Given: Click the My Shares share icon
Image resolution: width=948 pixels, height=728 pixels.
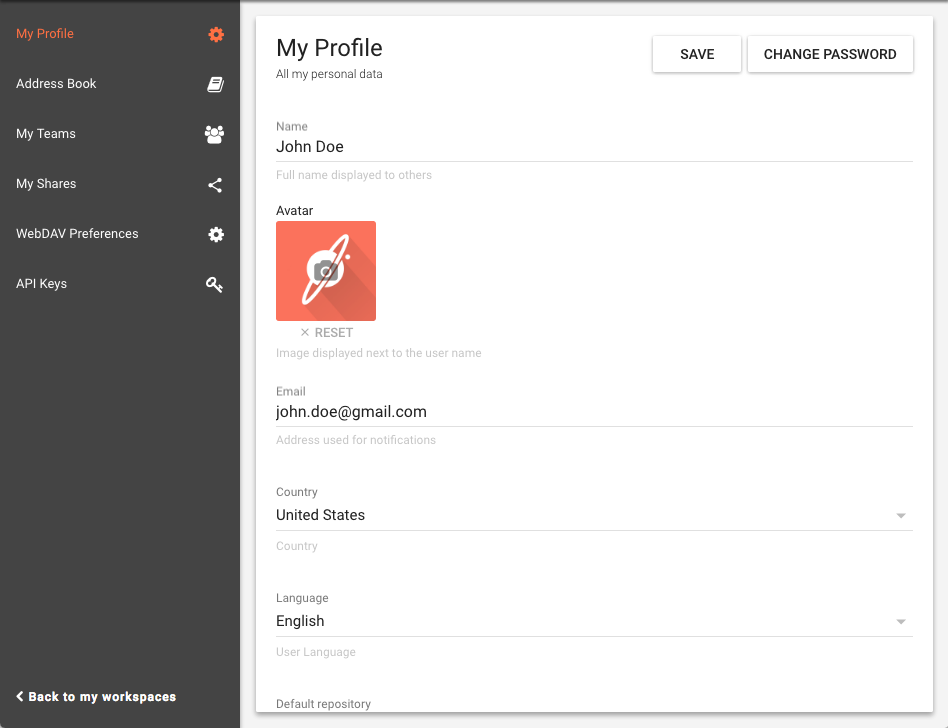Looking at the screenshot, I should point(215,185).
